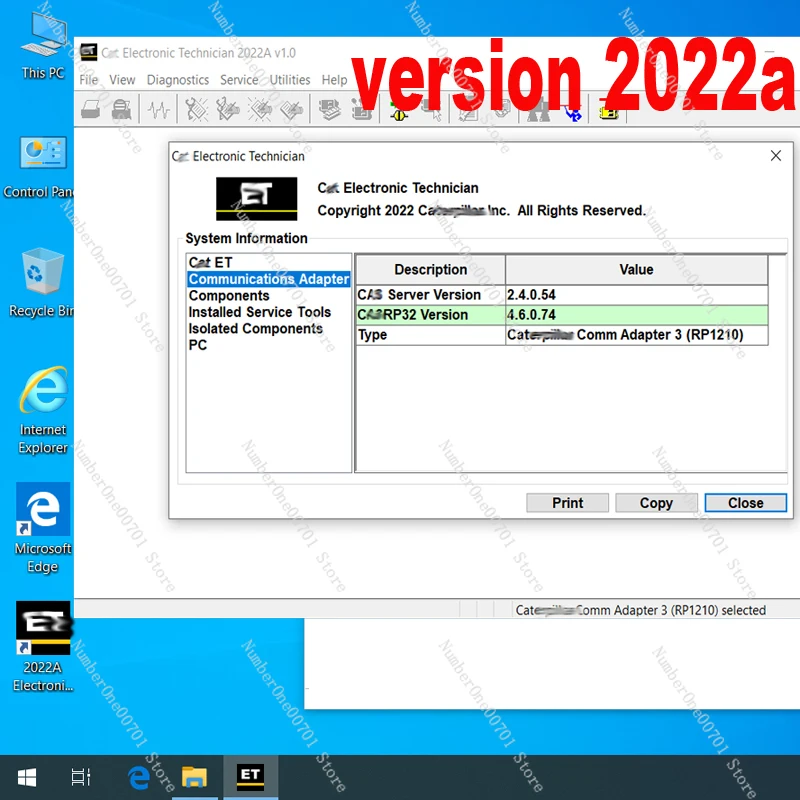Select the 2022A Electronic Technician desktop shortcut
Viewport: 800px width, 800px height.
tap(43, 646)
